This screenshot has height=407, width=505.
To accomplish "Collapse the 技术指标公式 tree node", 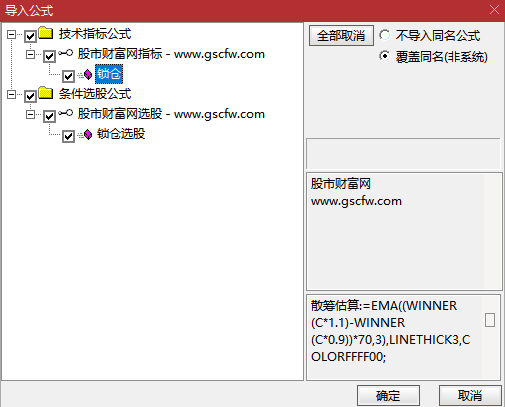I will (11, 35).
